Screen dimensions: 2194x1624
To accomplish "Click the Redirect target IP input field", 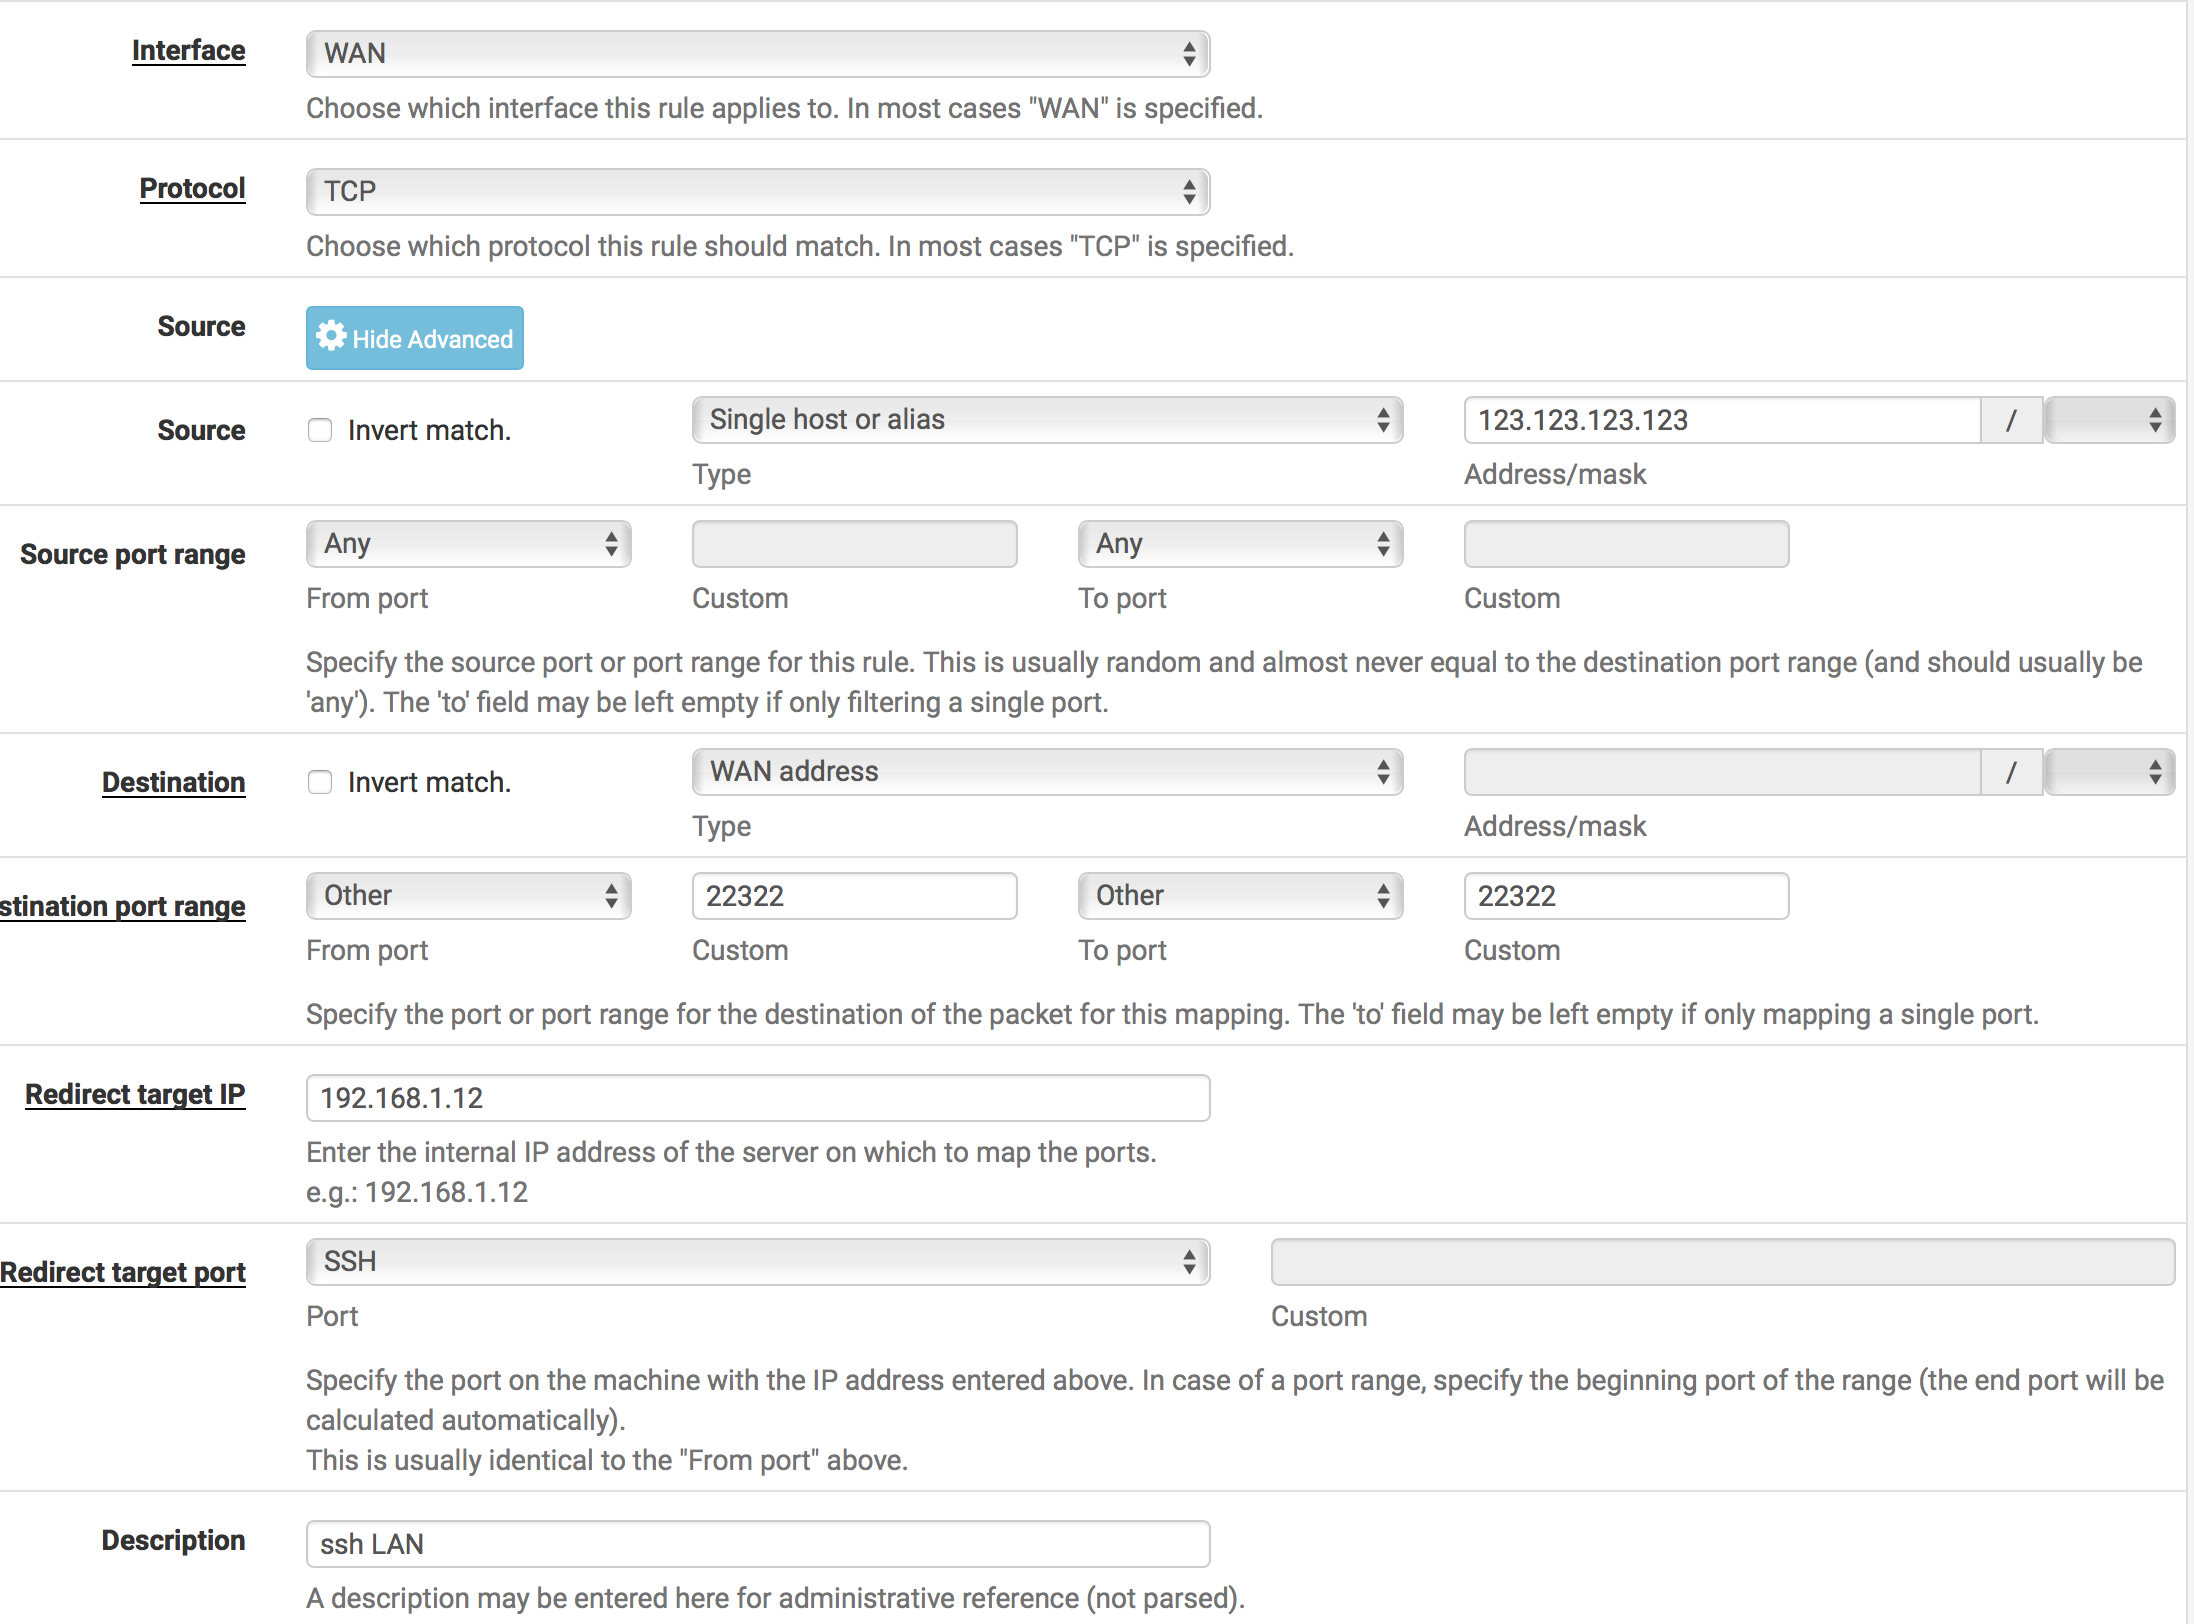I will click(757, 1098).
